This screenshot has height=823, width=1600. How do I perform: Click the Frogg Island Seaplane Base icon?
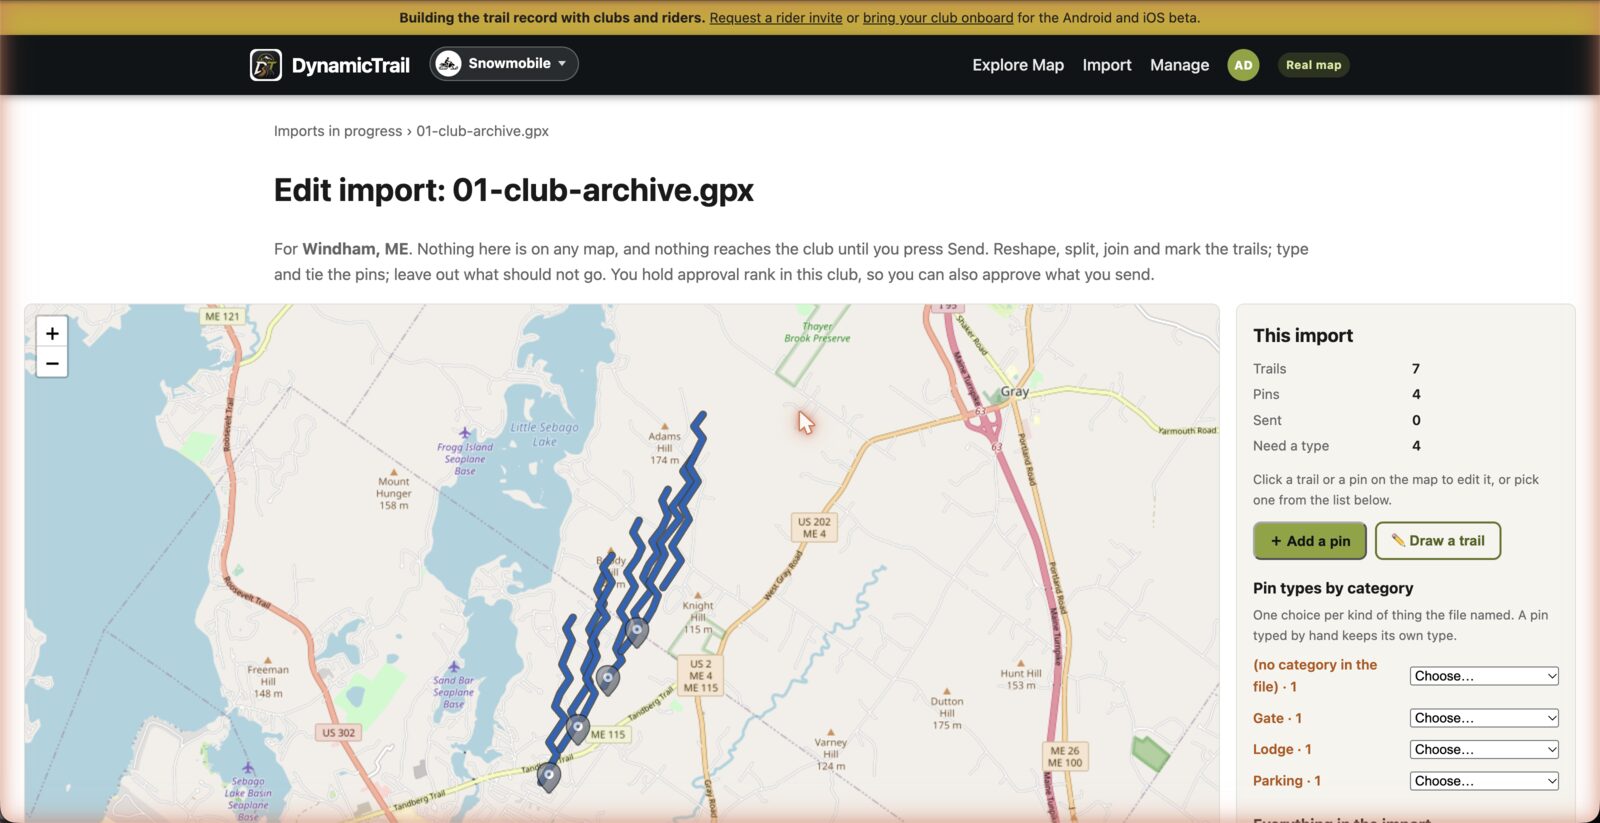click(465, 433)
